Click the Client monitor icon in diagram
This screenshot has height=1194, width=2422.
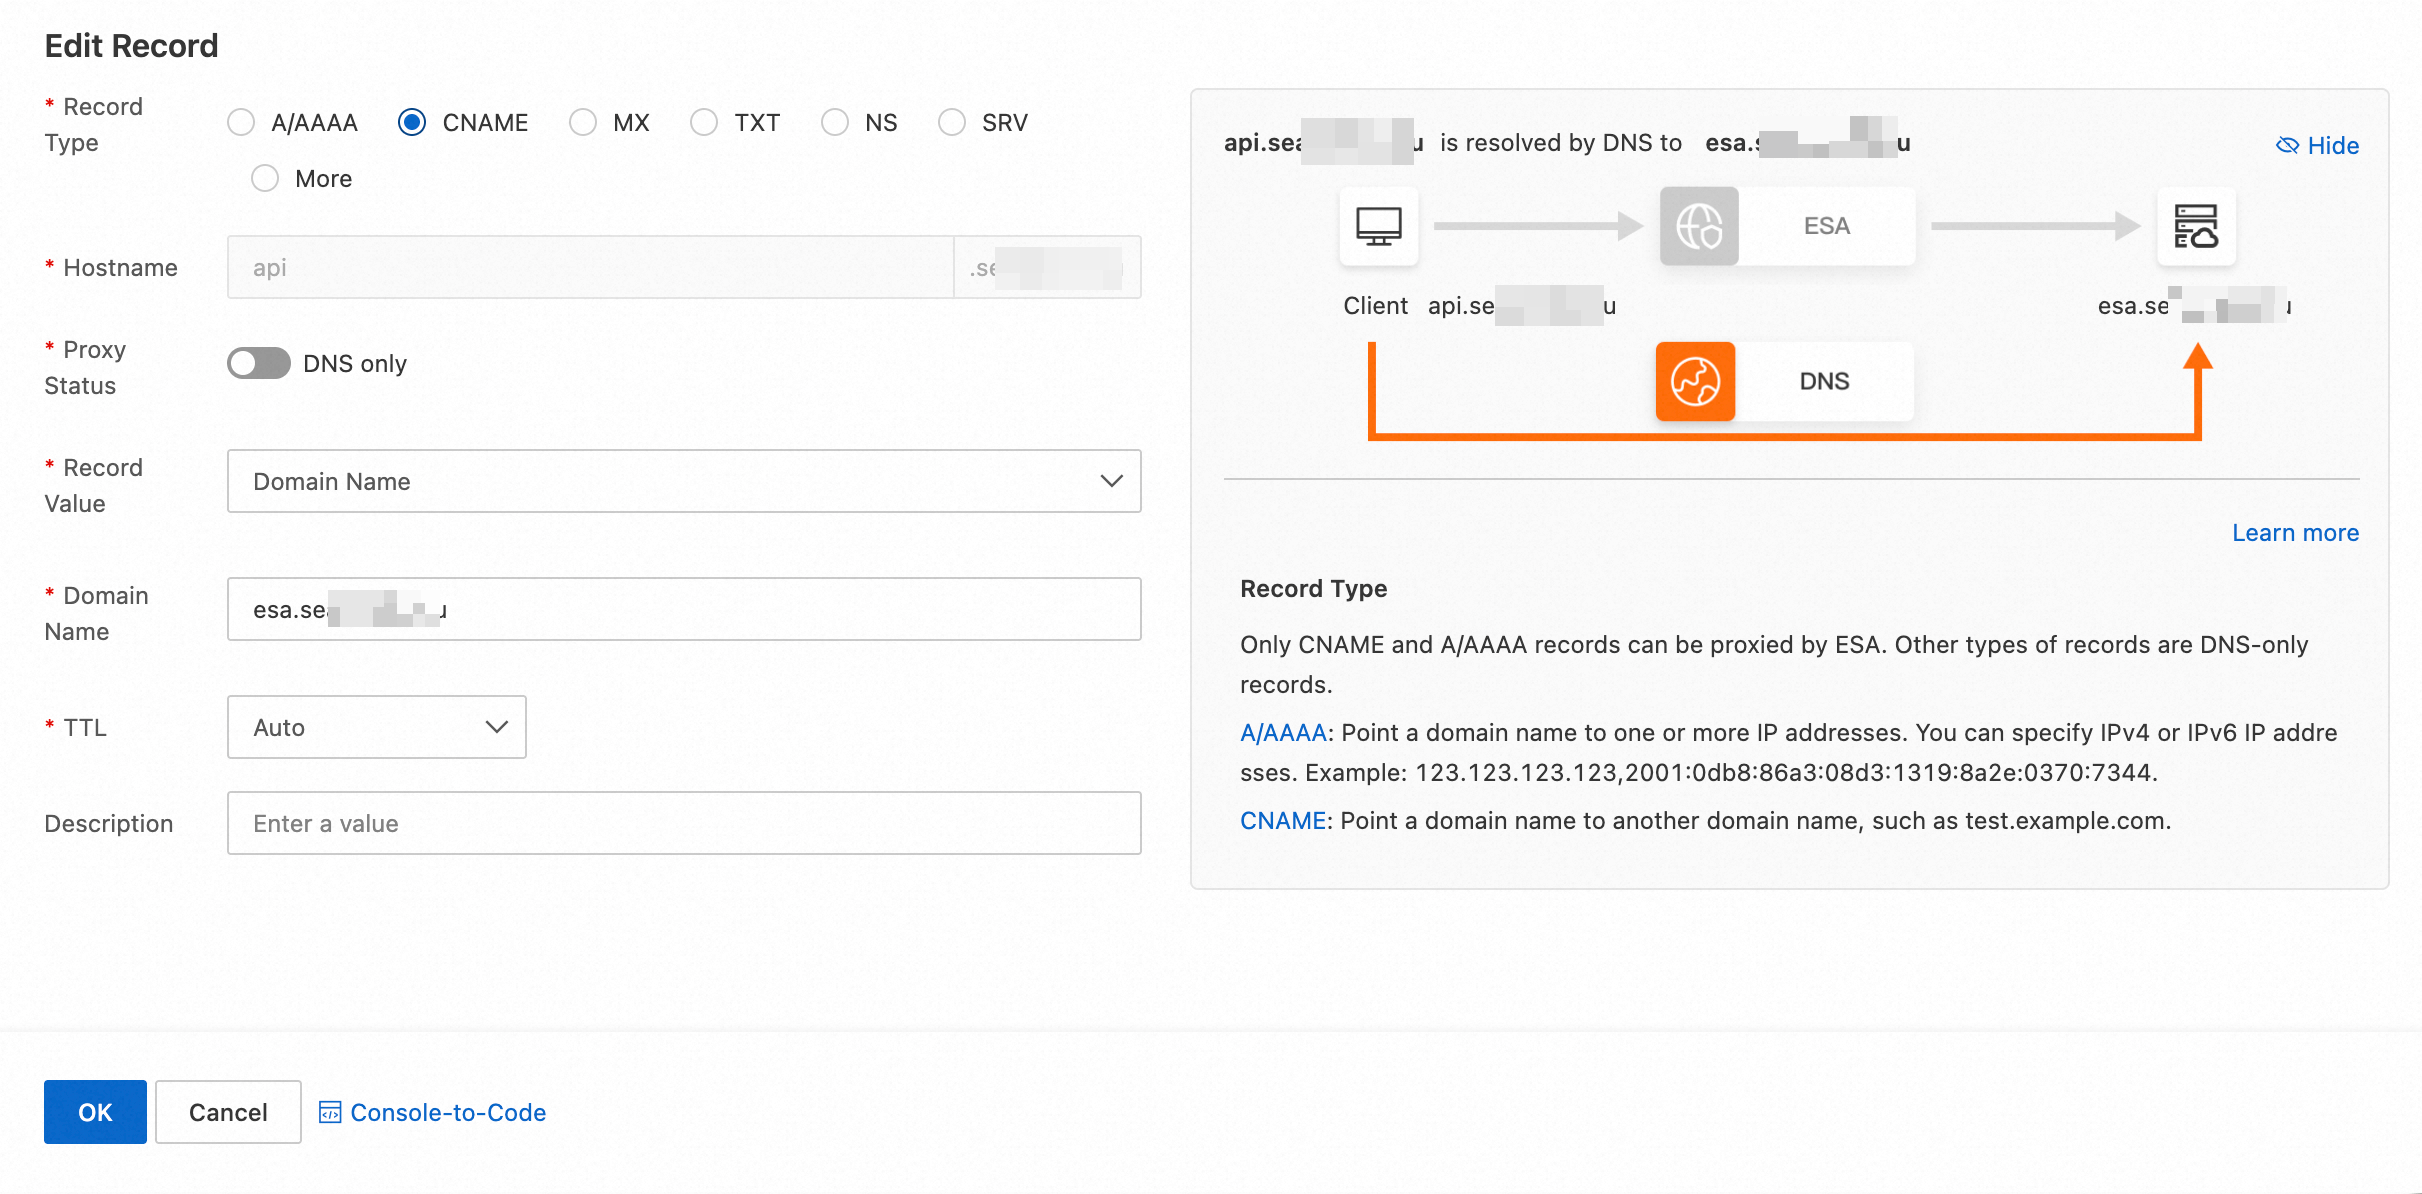1378,226
